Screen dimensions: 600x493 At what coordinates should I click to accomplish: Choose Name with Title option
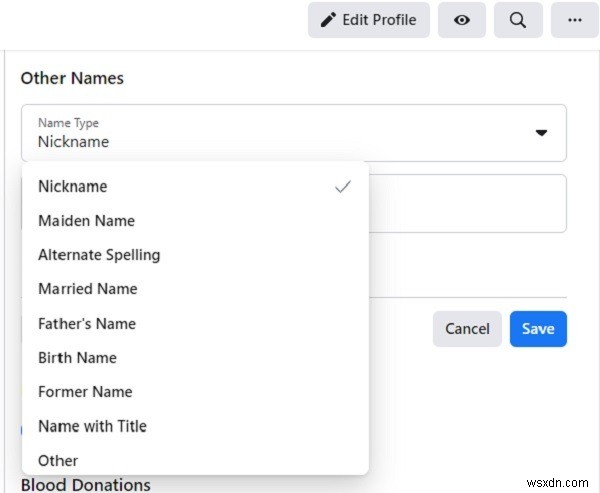click(x=92, y=426)
